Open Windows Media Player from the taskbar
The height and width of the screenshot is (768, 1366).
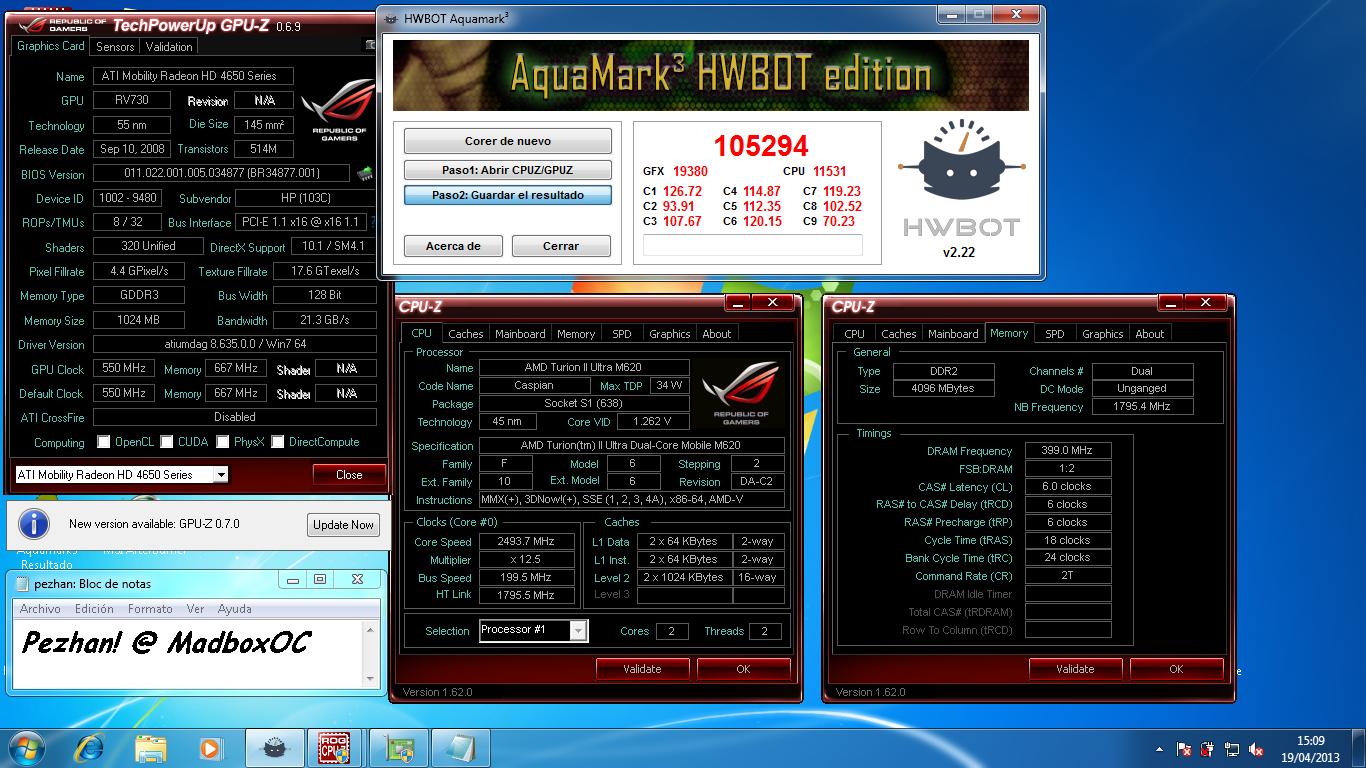(x=211, y=747)
